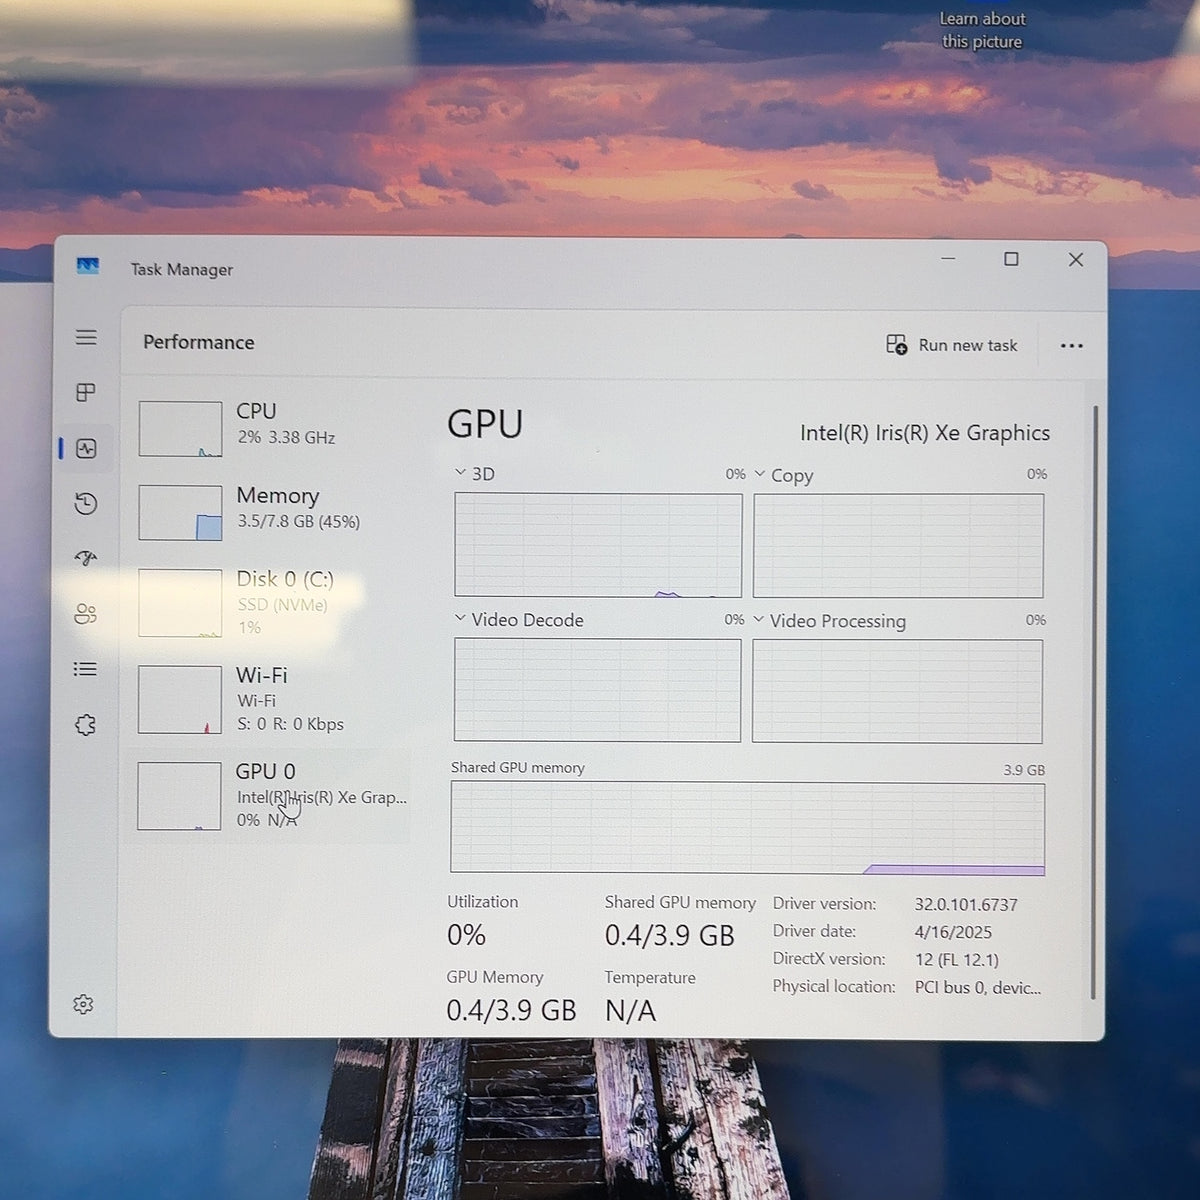Open the hamburger navigation menu

86,337
